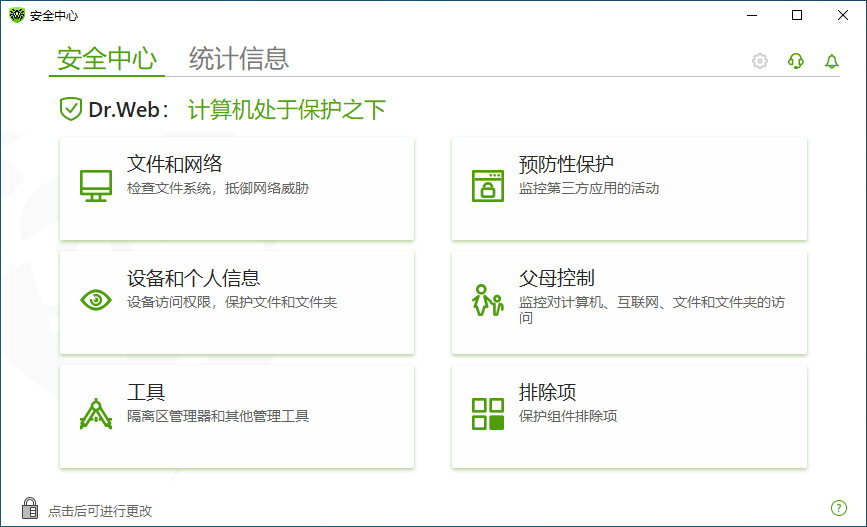Image resolution: width=867 pixels, height=527 pixels.
Task: Open support via the headset icon
Action: 796,61
